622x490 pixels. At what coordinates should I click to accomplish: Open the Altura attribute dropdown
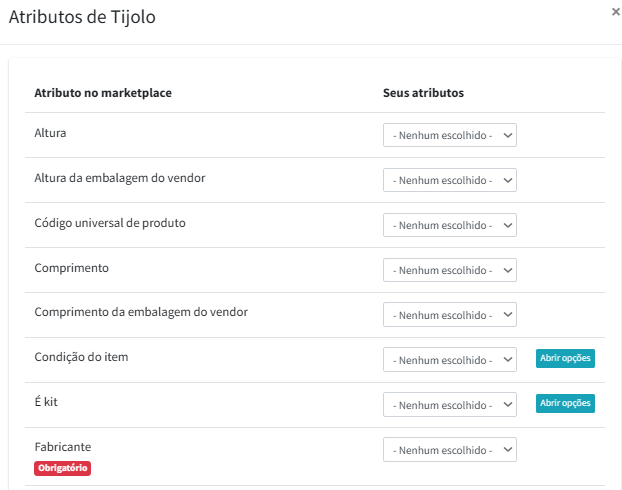coord(450,135)
